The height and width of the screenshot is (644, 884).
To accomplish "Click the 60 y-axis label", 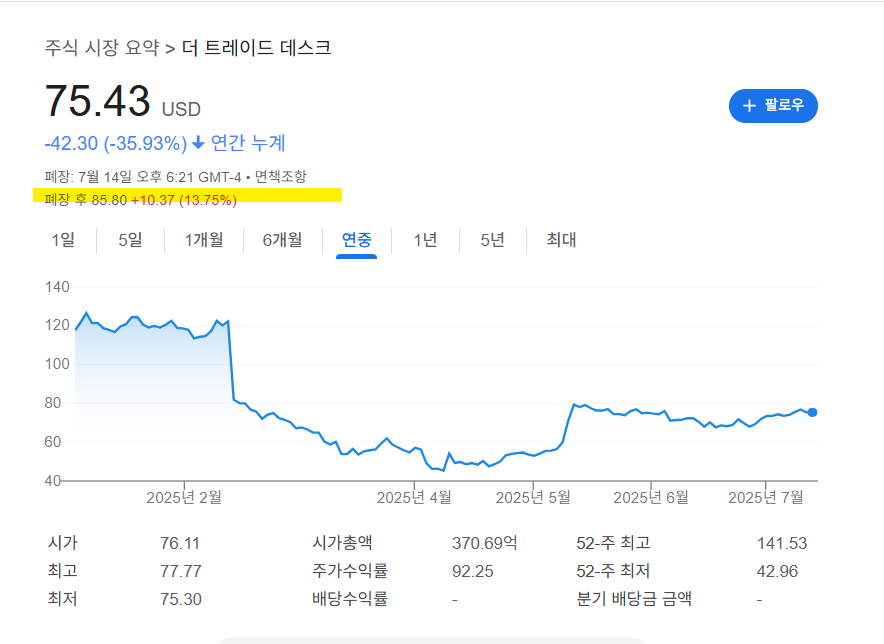I will pyautogui.click(x=52, y=442).
